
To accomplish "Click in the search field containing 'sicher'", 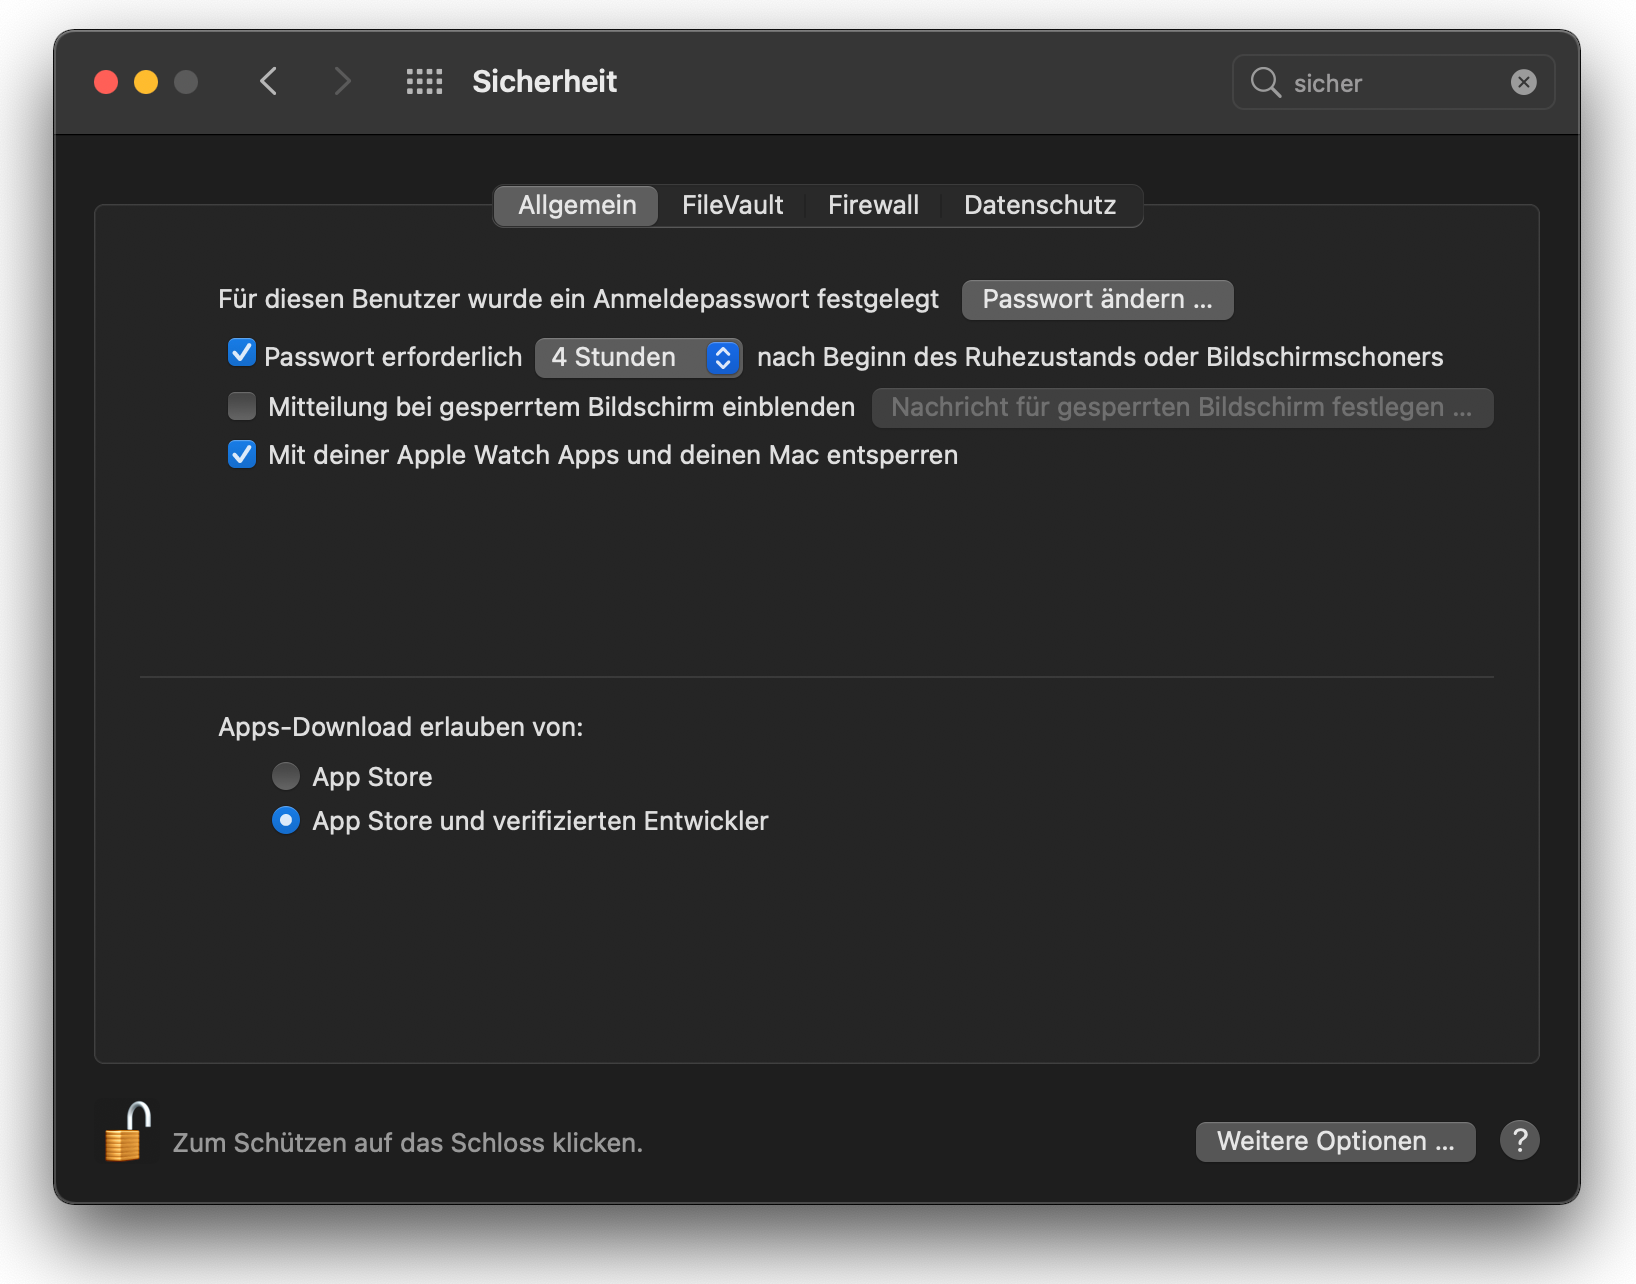I will pos(1393,82).
